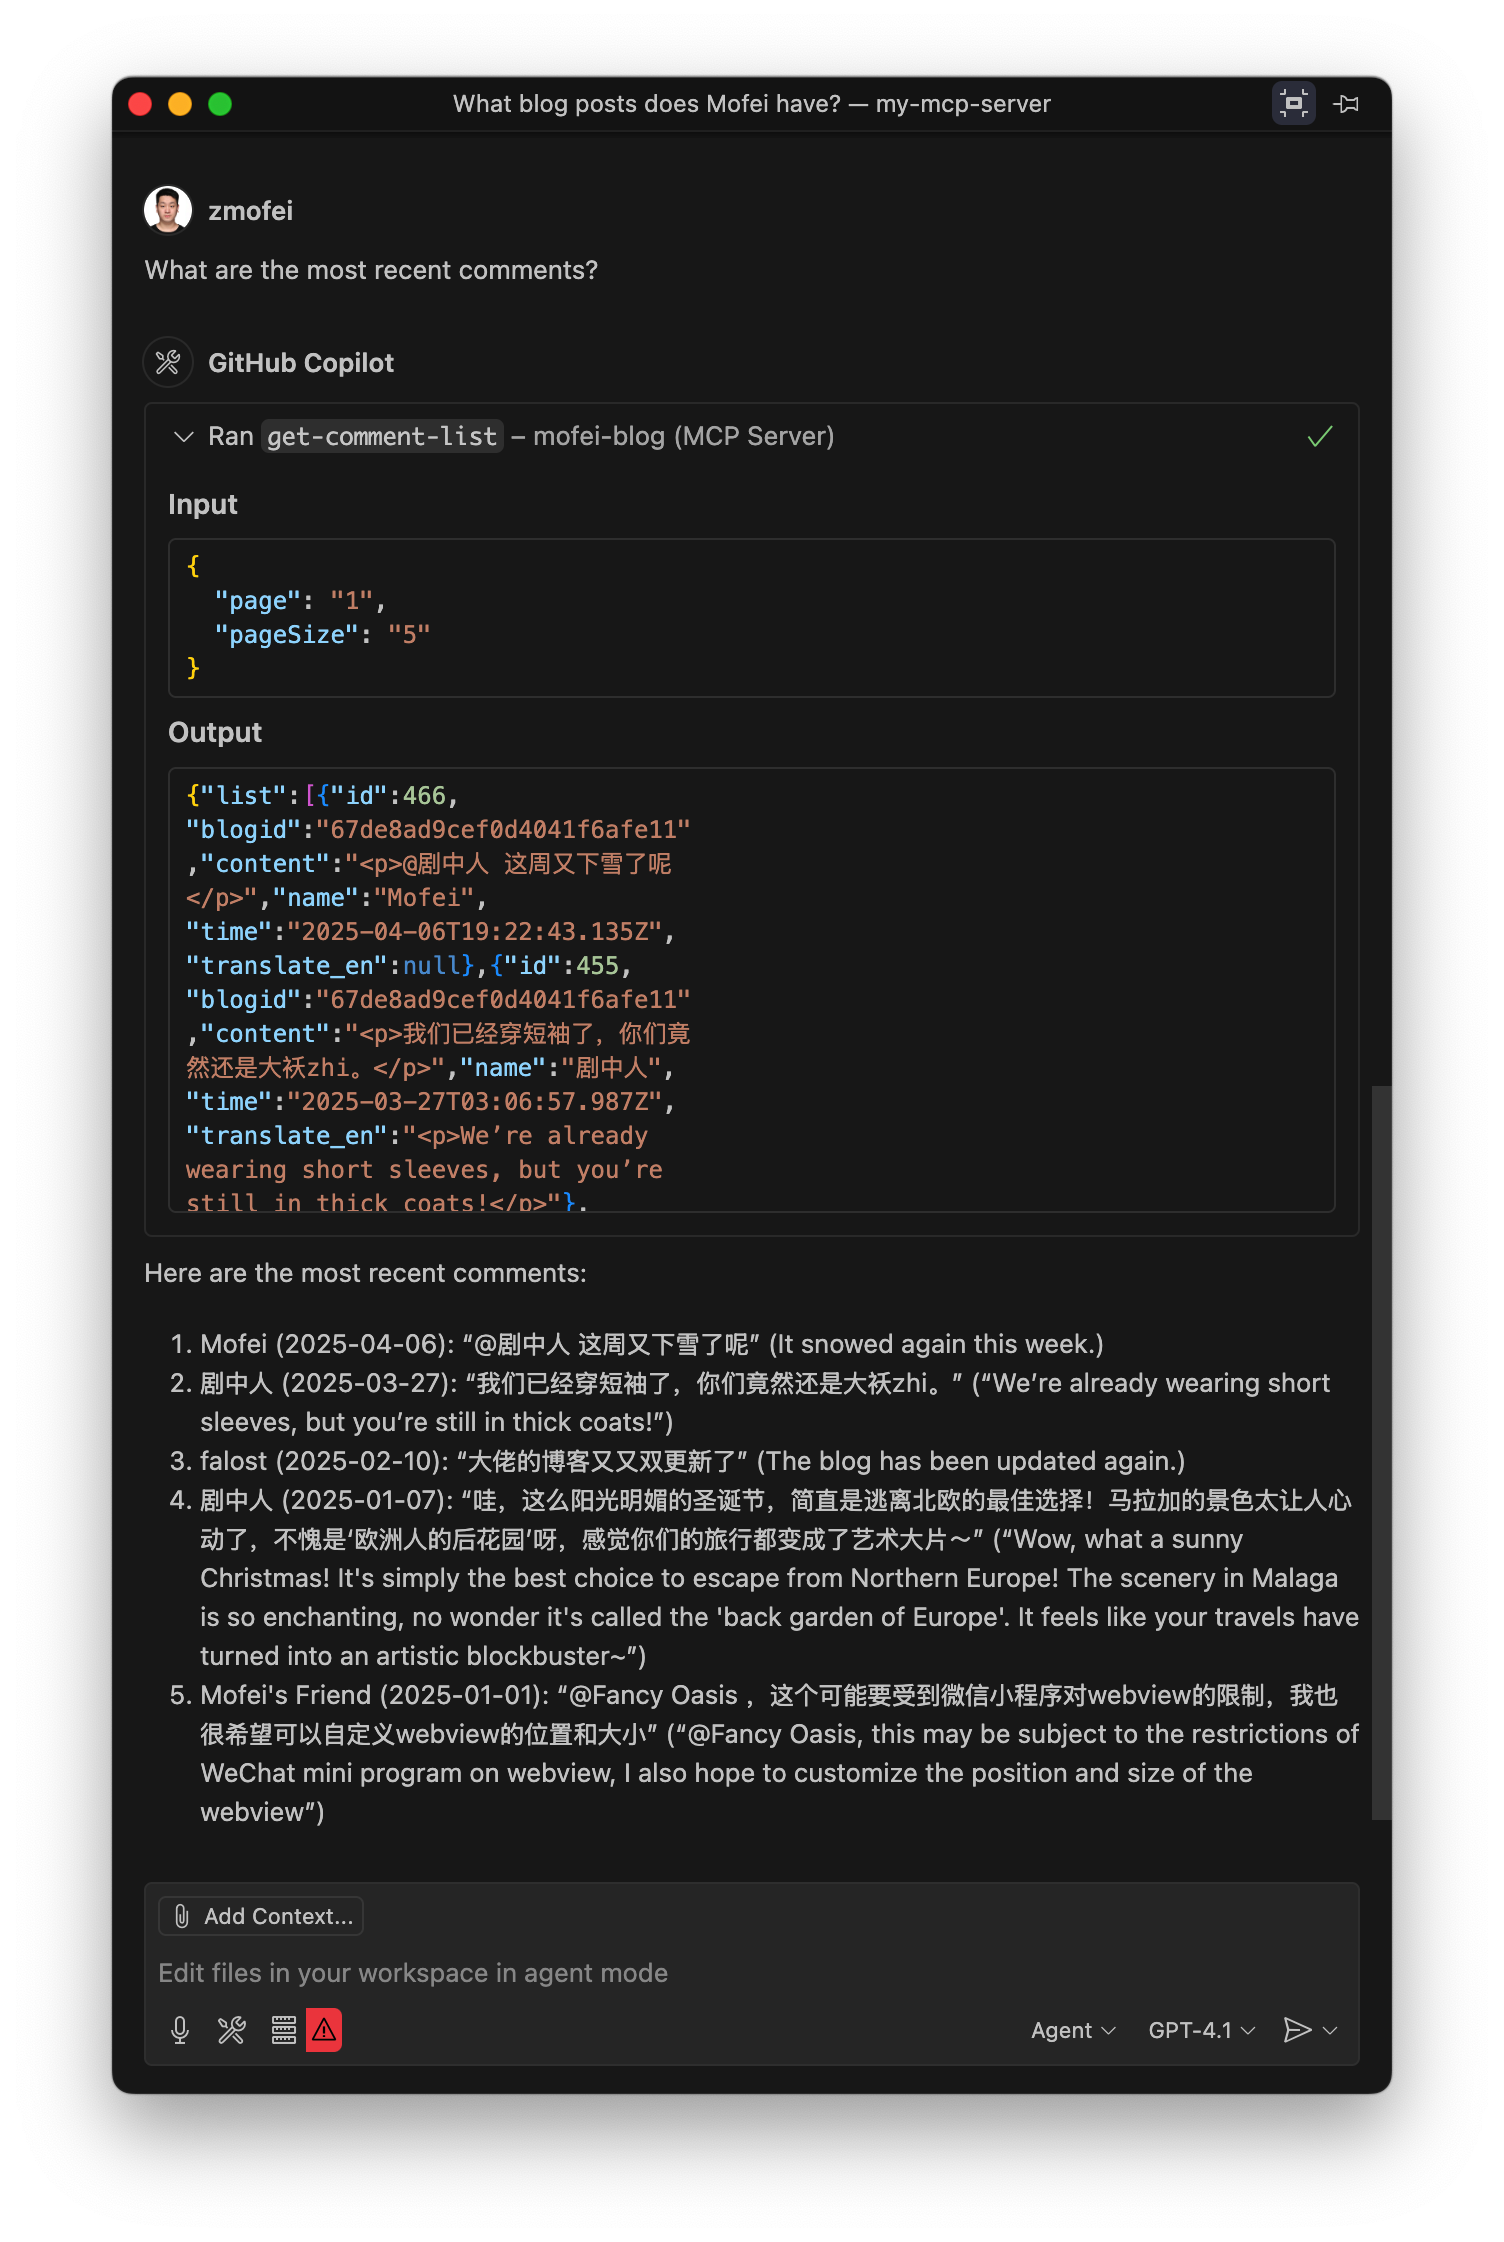Click the 'What are the most recent comments?' message
The height and width of the screenshot is (2242, 1504).
(371, 270)
